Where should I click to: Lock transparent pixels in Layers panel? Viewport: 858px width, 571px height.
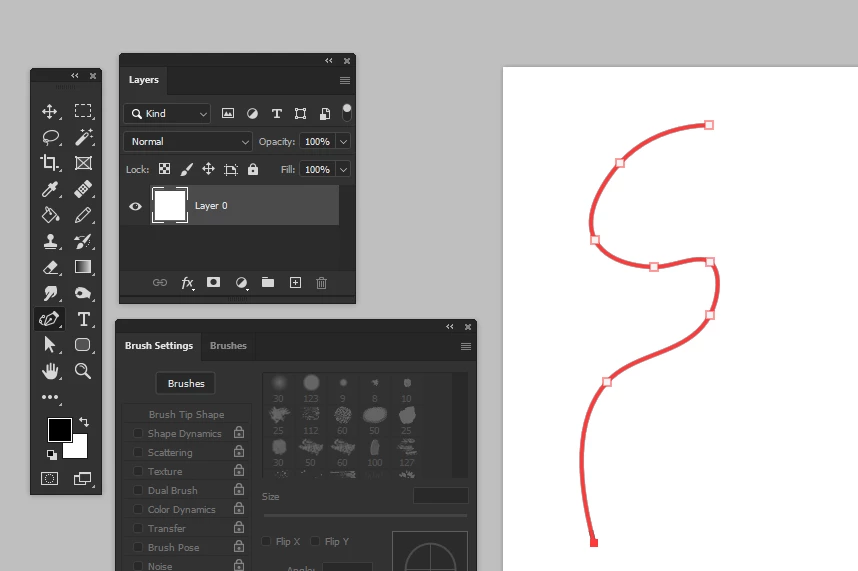point(164,169)
